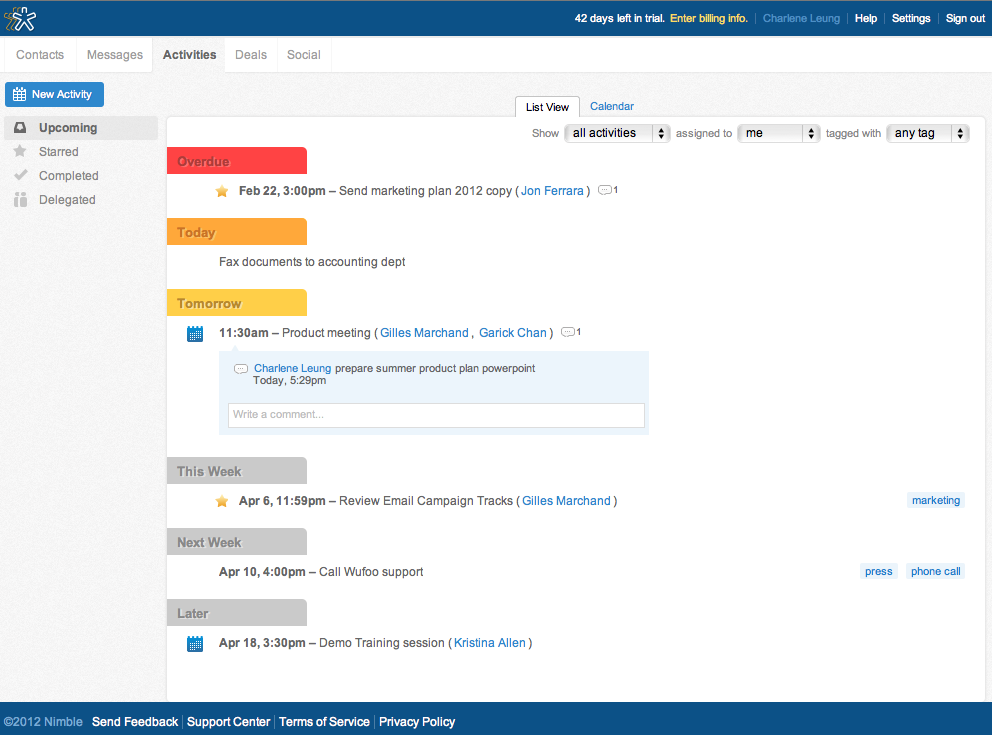The width and height of the screenshot is (992, 735).
Task: Click Send Feedback in footer
Action: tap(135, 722)
